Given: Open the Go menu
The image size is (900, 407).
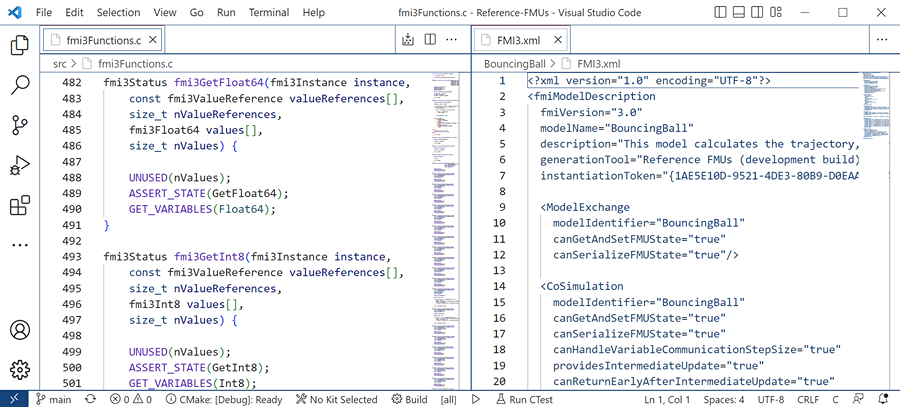Looking at the screenshot, I should click(x=196, y=12).
